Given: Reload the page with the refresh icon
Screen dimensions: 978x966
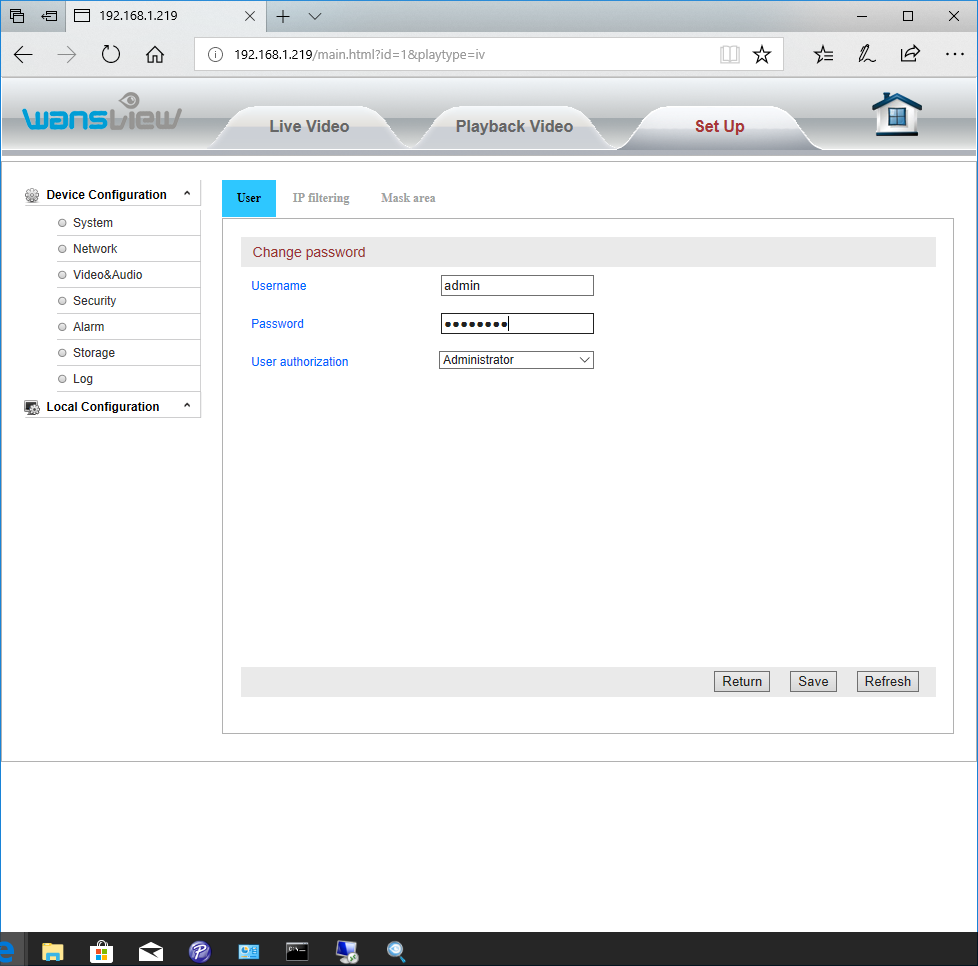Looking at the screenshot, I should pos(110,54).
